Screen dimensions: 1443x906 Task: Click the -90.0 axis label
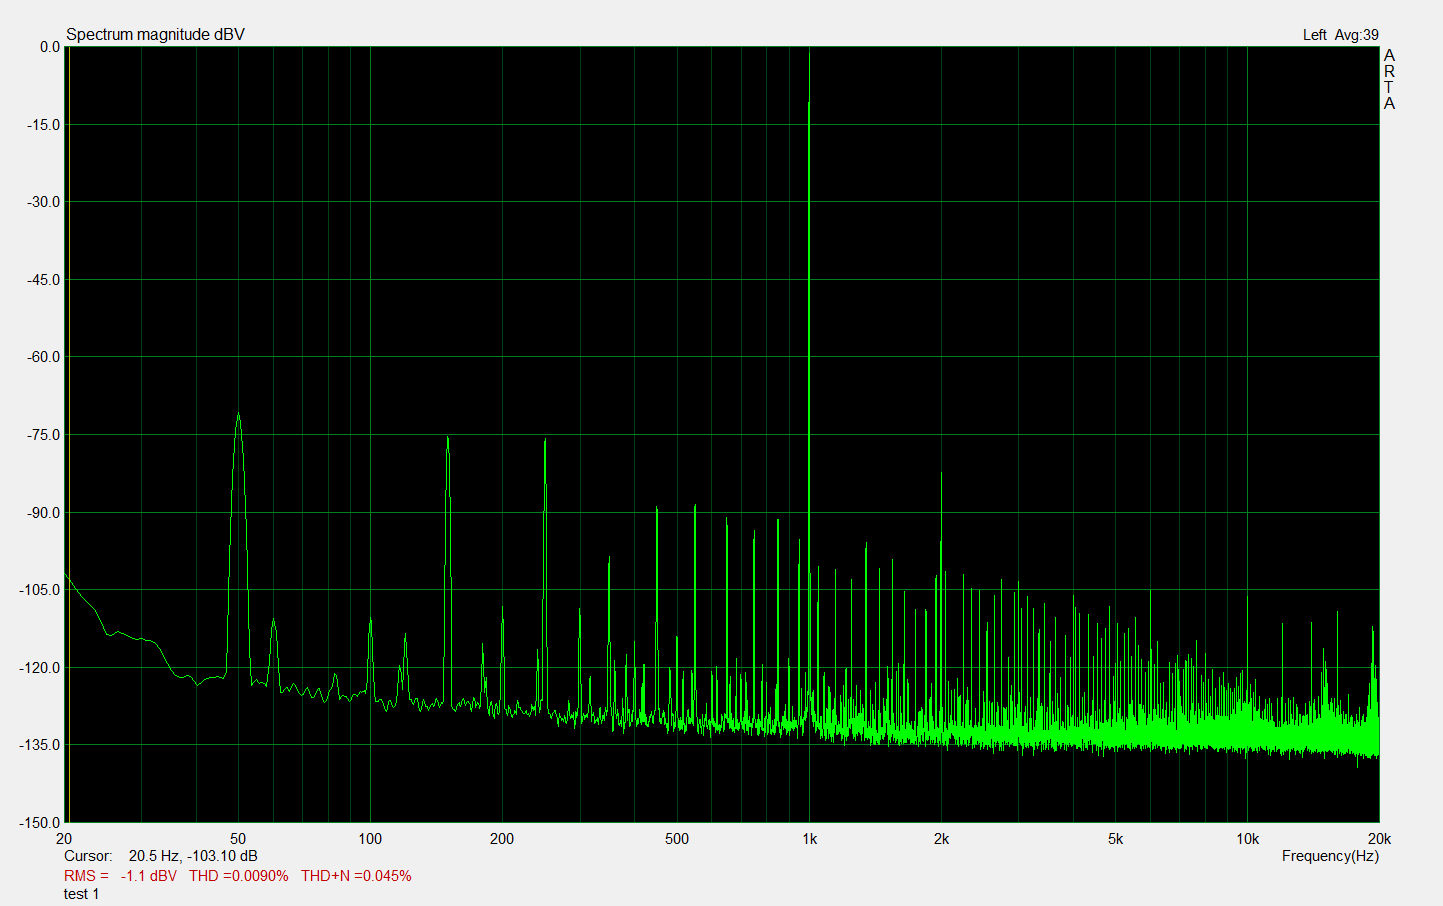point(44,513)
